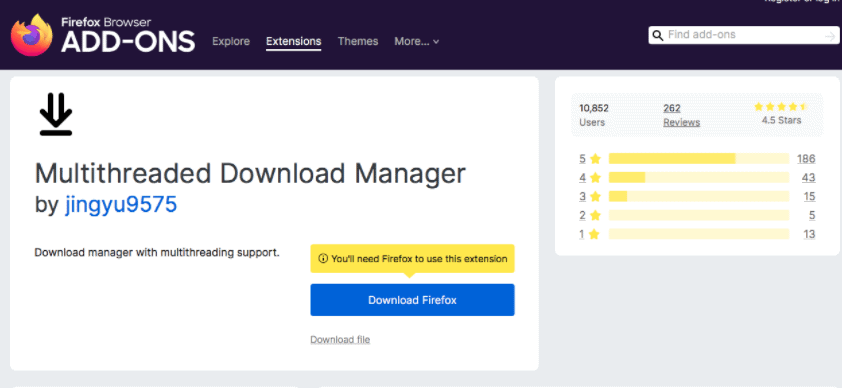Image resolution: width=842 pixels, height=388 pixels.
Task: Click the Firefox Browser ADD-ONS title
Action: coord(128,35)
